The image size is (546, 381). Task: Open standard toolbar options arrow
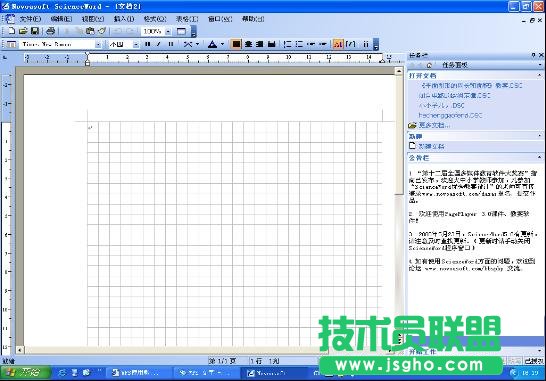194,31
